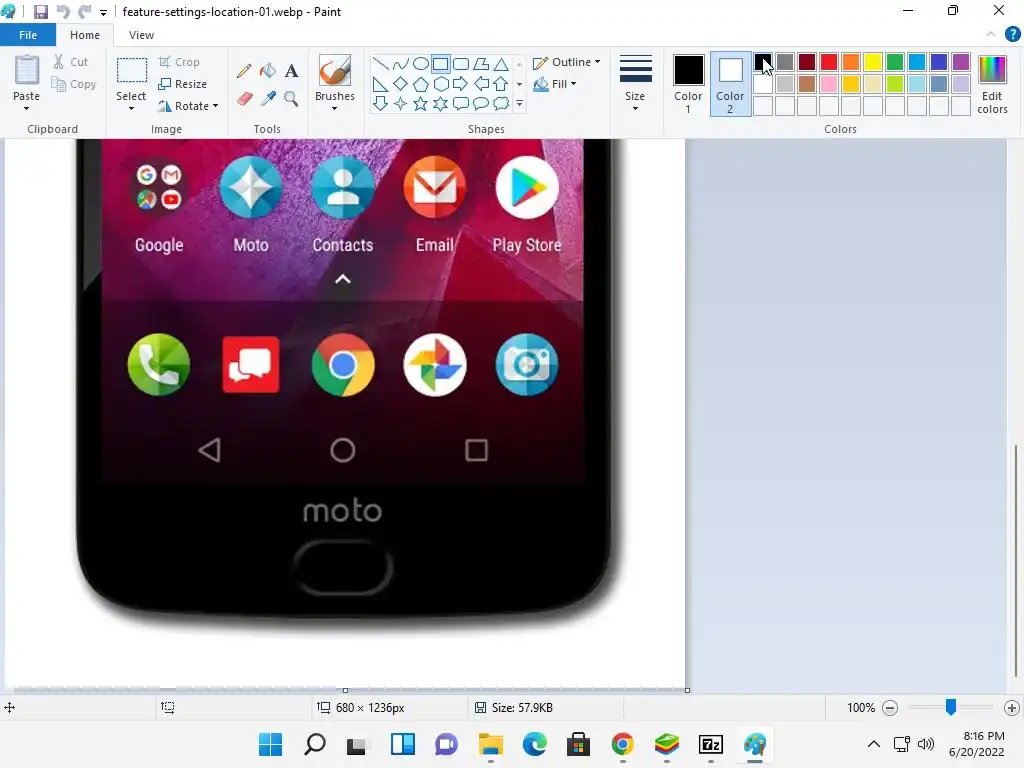1024x768 pixels.
Task: Select Color 1 foreground box
Action: pos(688,85)
